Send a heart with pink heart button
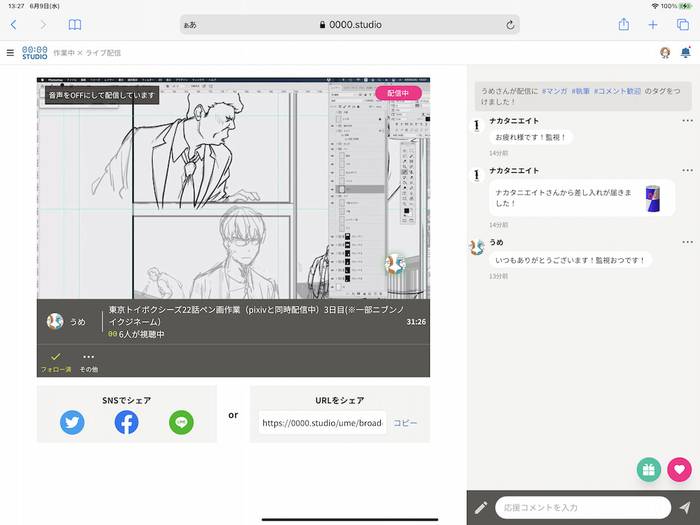 (x=679, y=470)
